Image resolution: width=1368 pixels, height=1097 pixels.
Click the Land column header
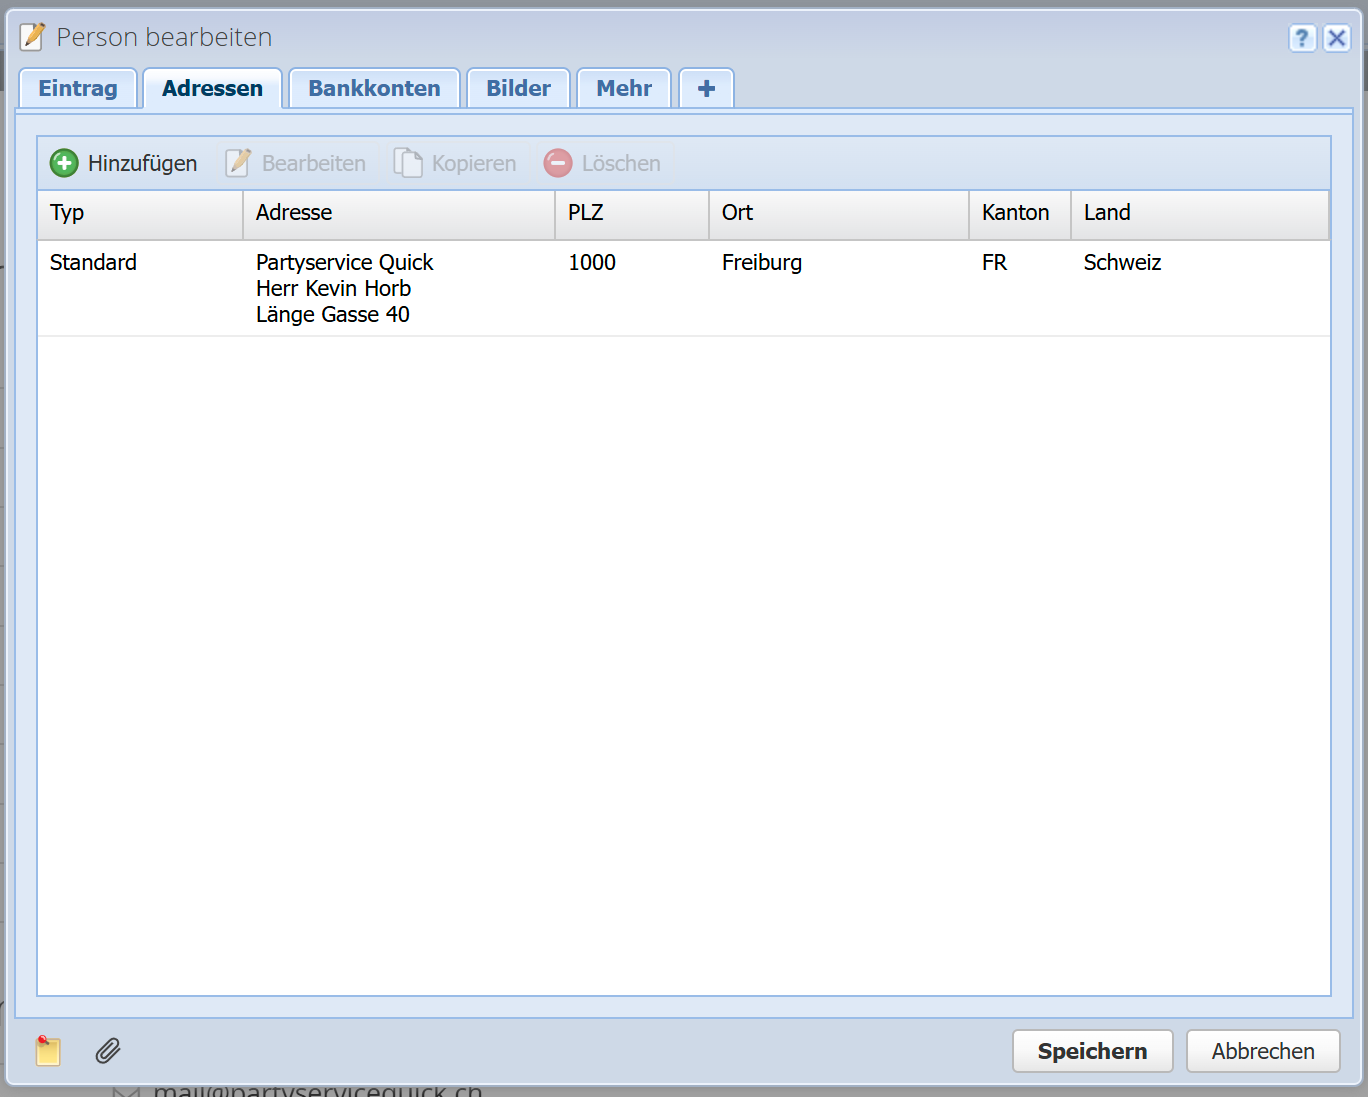pyautogui.click(x=1199, y=213)
